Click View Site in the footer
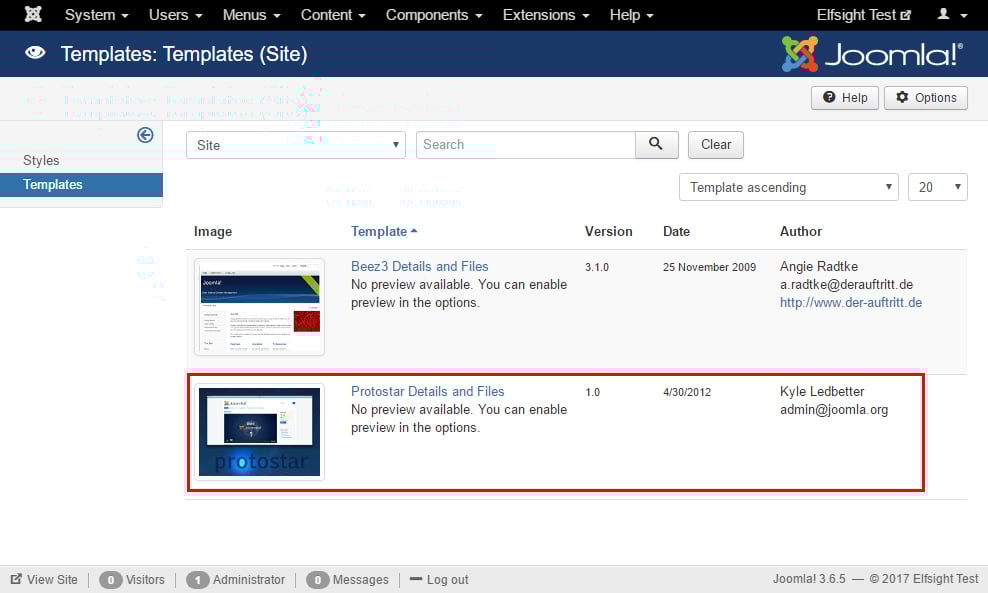Viewport: 988px width, 593px height. [44, 580]
